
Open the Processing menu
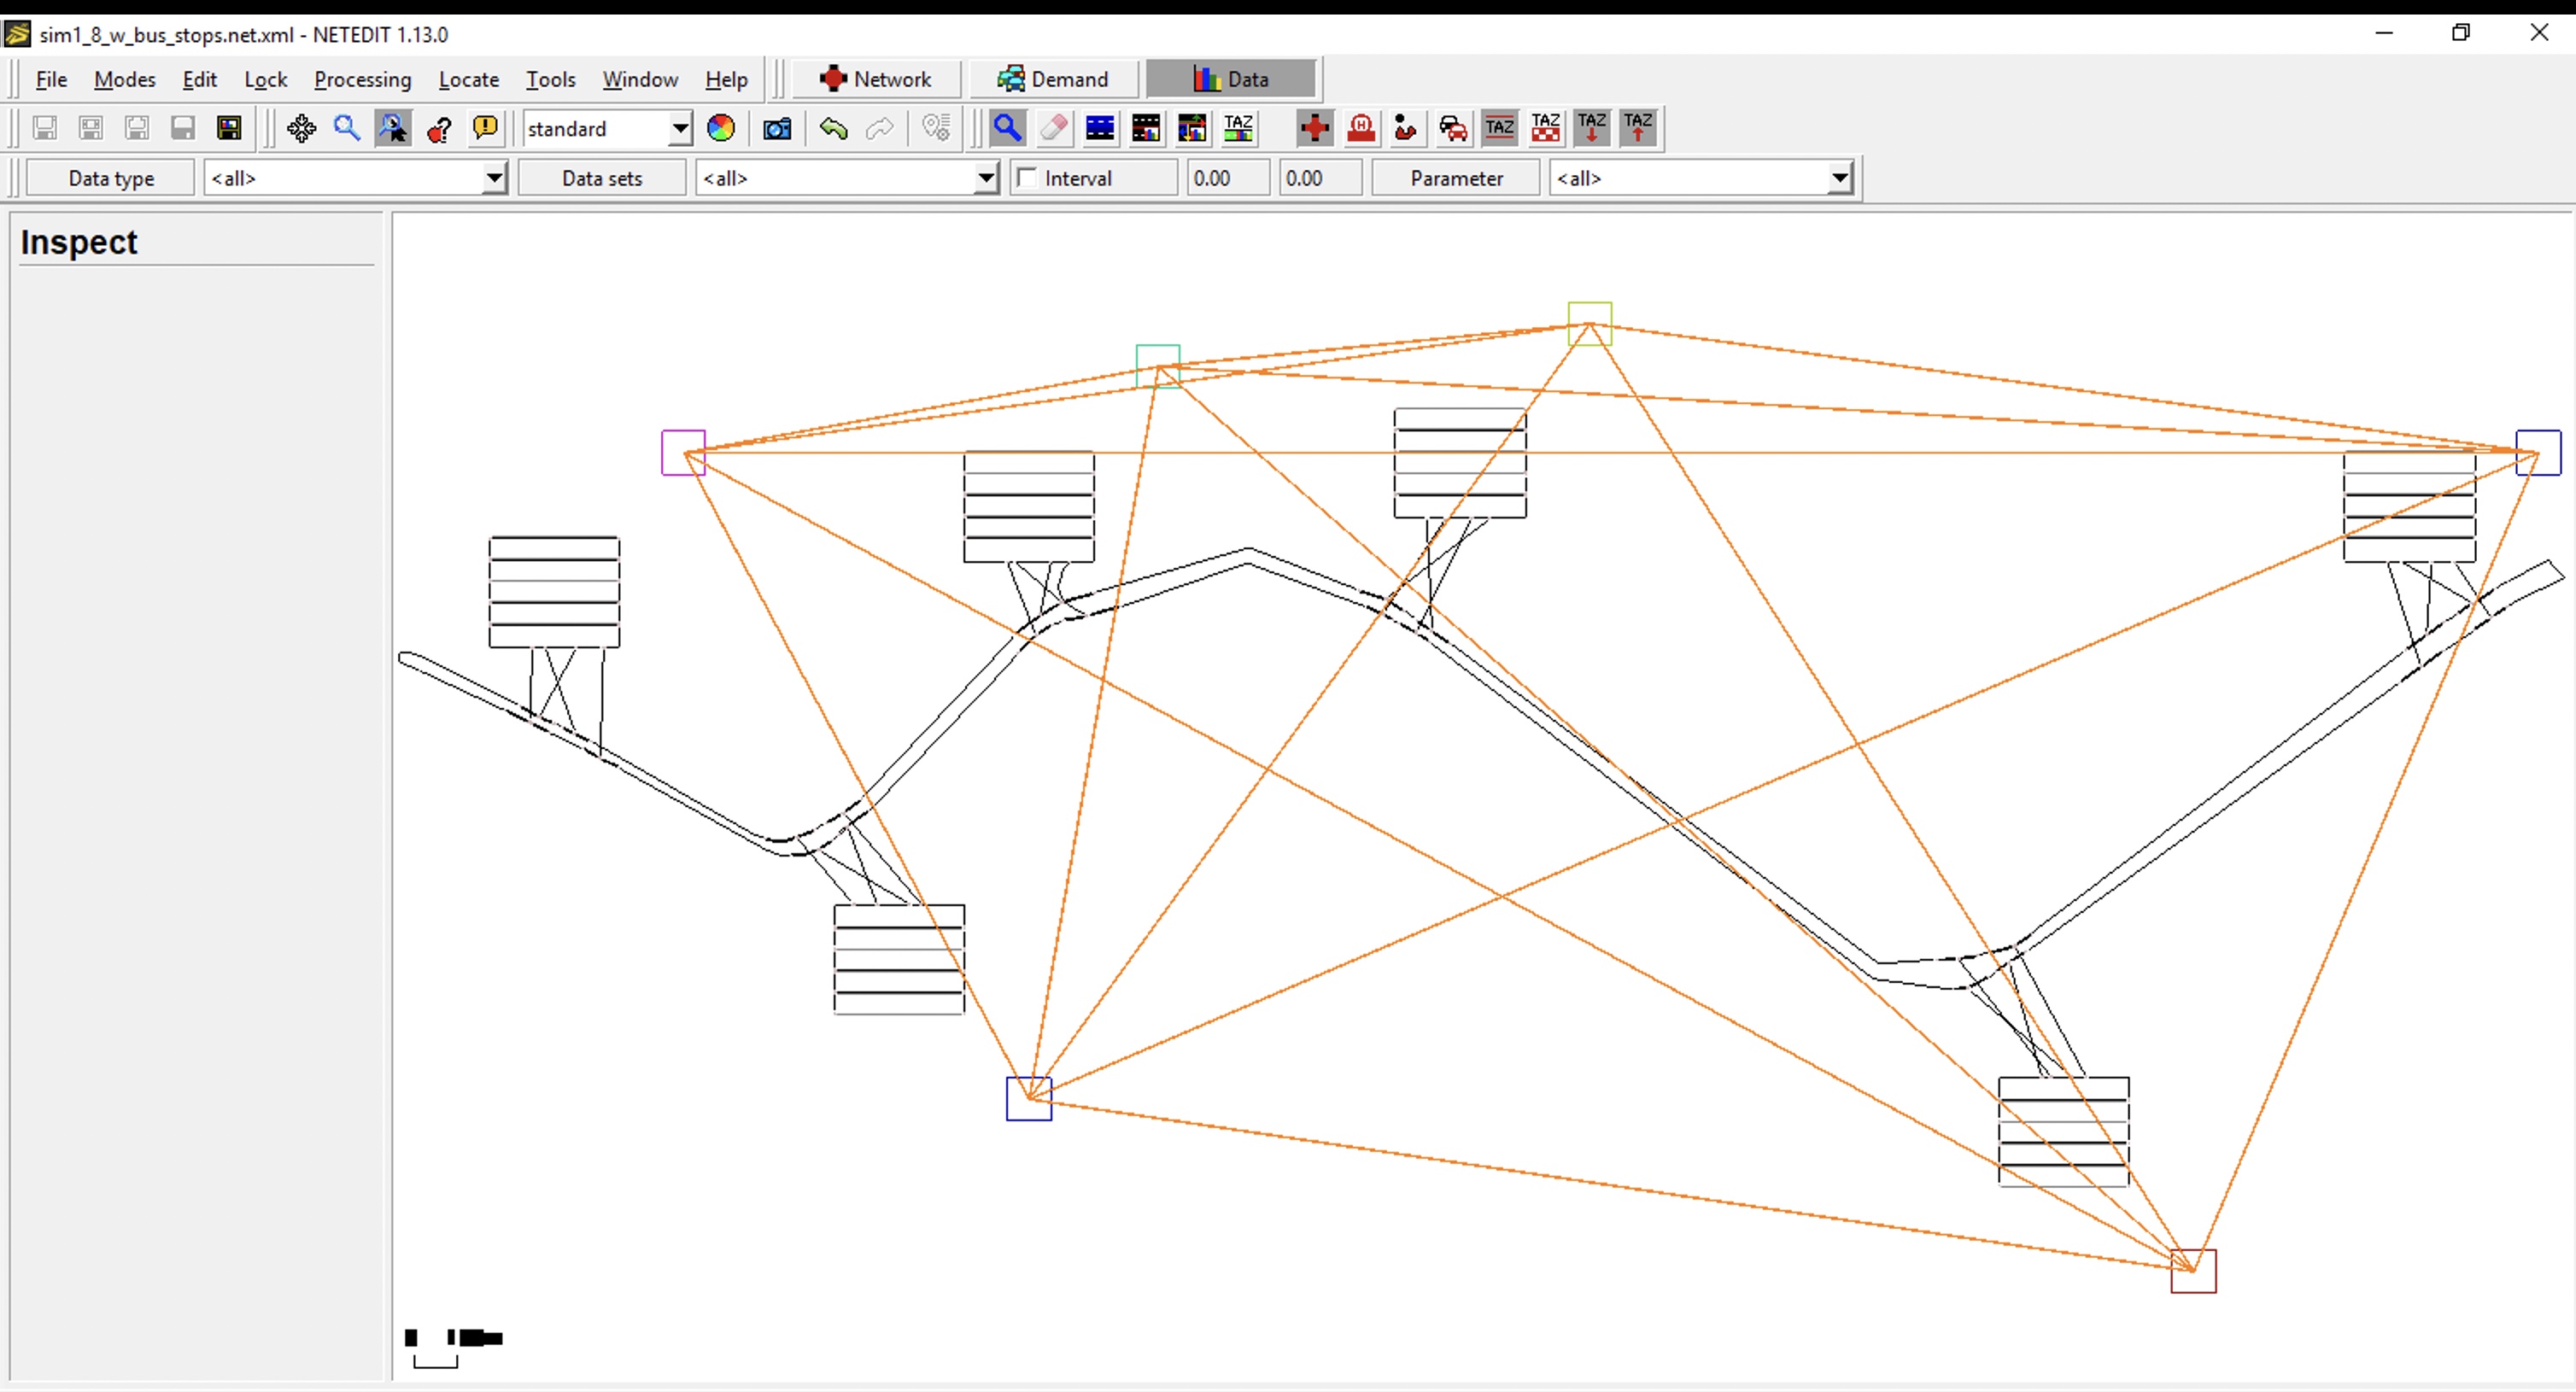pos(362,79)
